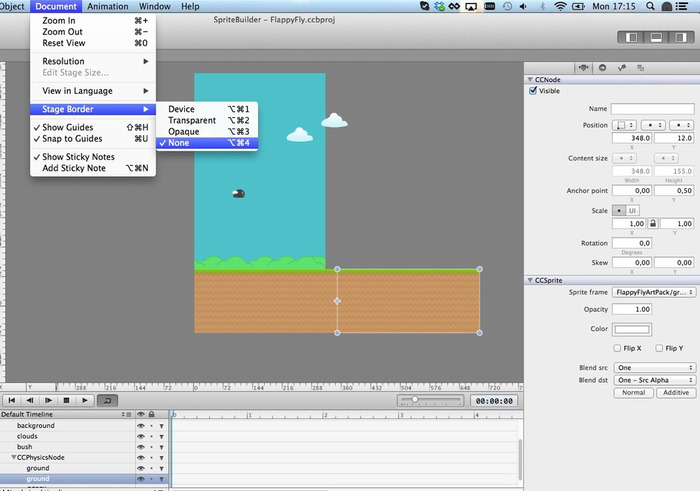Hide the clouds layer eye
700x491 pixels.
[141, 436]
